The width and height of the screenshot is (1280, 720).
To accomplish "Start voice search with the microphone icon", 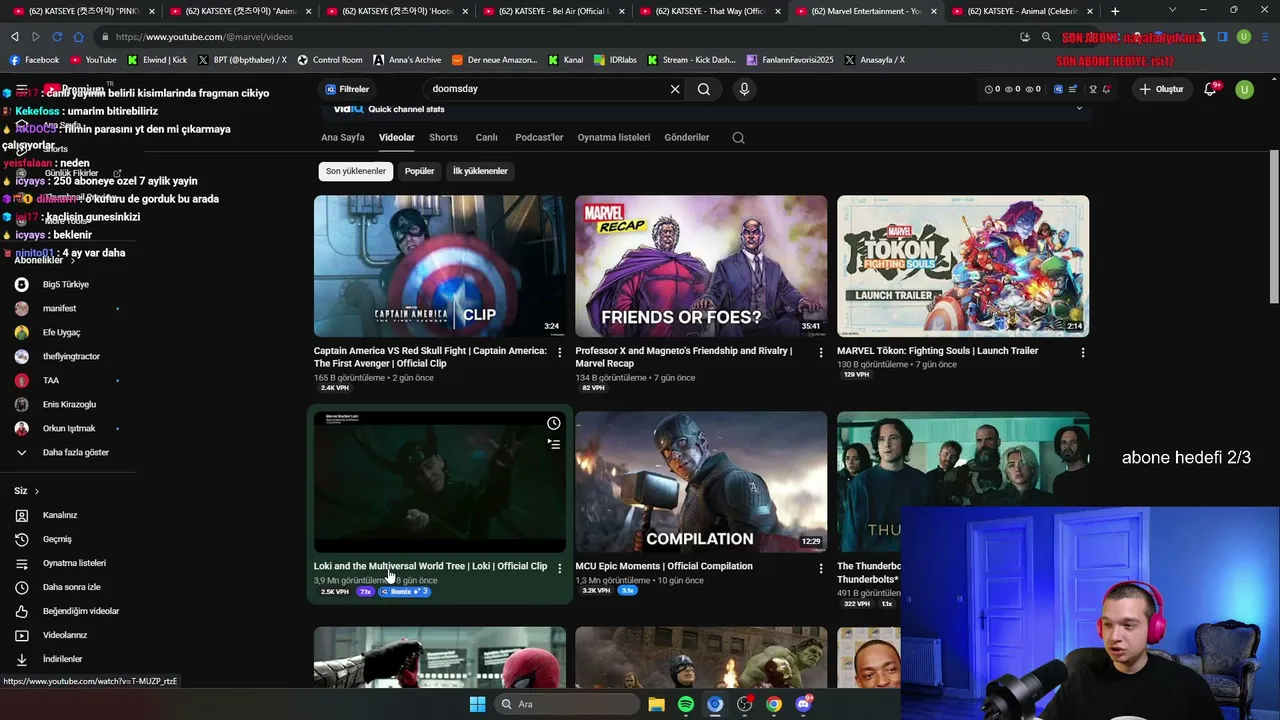I will click(744, 89).
